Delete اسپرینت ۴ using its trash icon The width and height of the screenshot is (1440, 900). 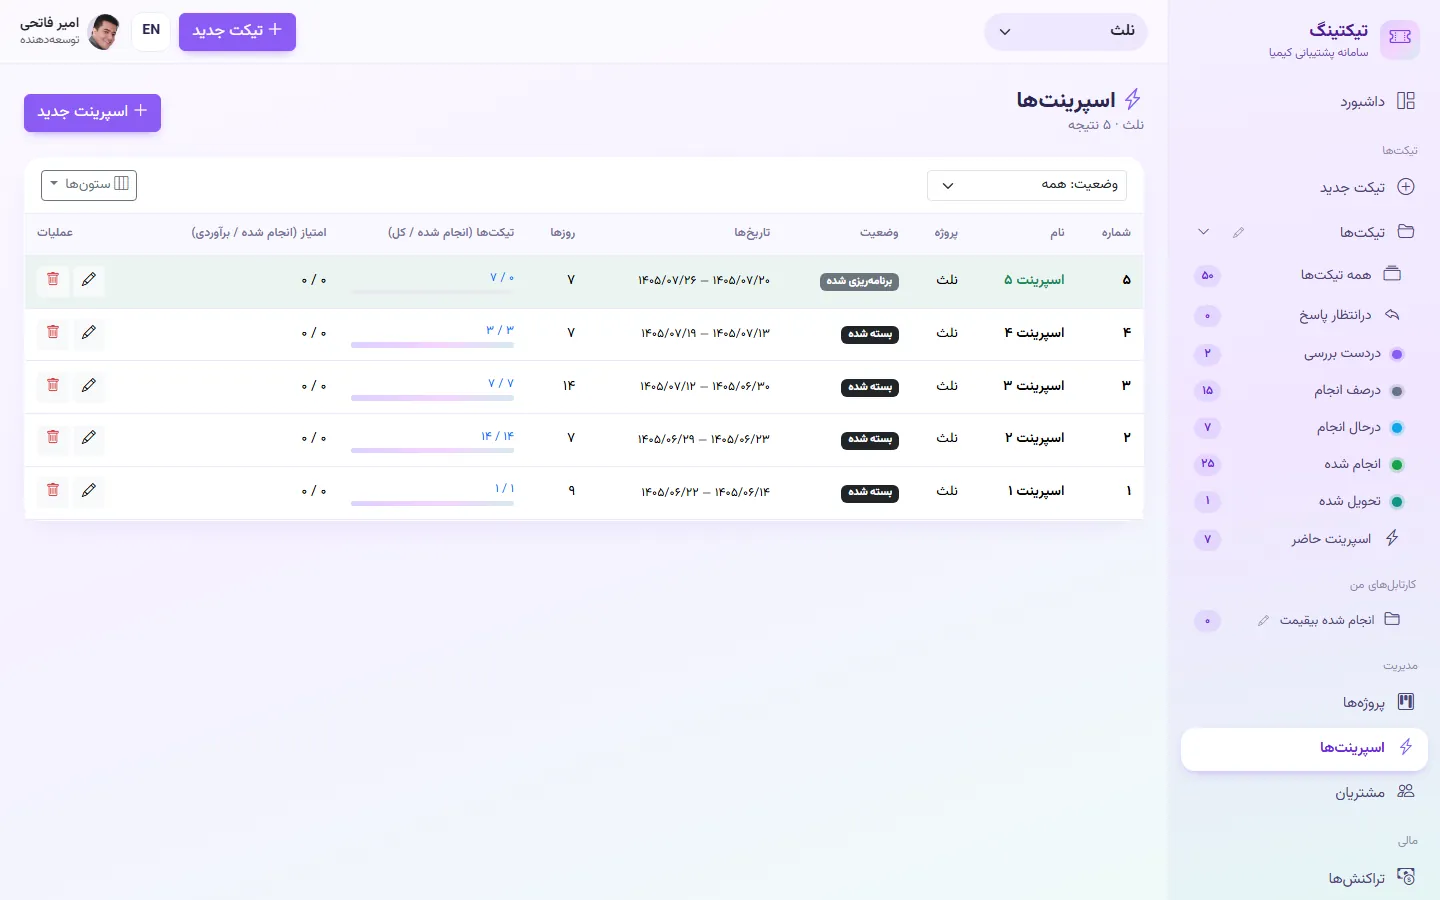53,332
